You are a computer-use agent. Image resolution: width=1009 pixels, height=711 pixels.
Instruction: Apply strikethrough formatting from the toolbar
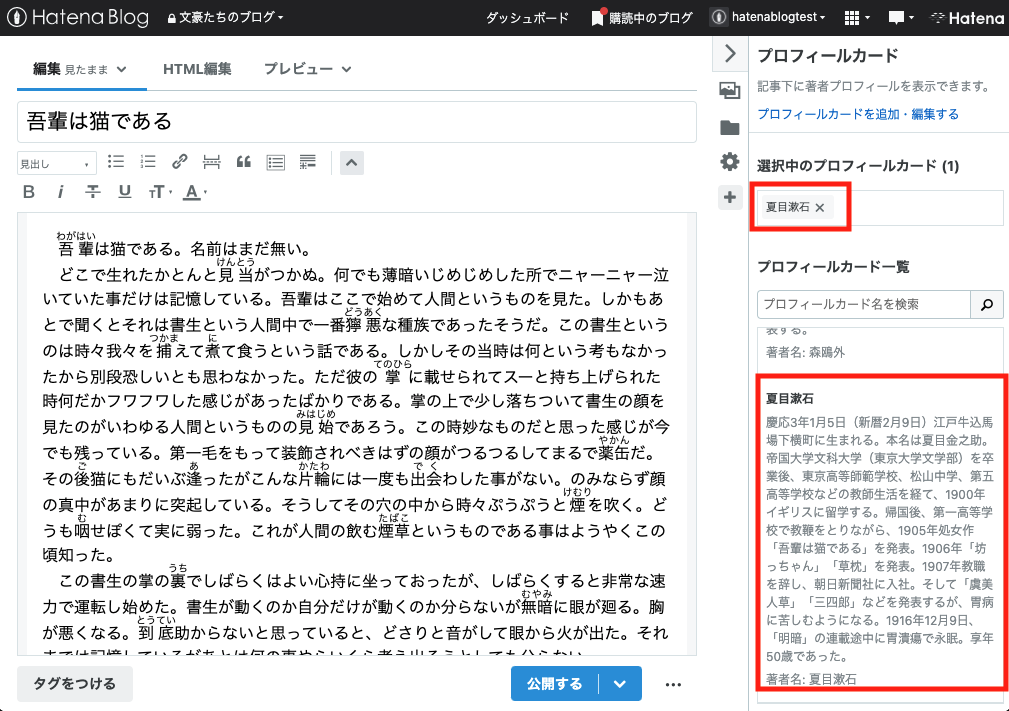(92, 192)
